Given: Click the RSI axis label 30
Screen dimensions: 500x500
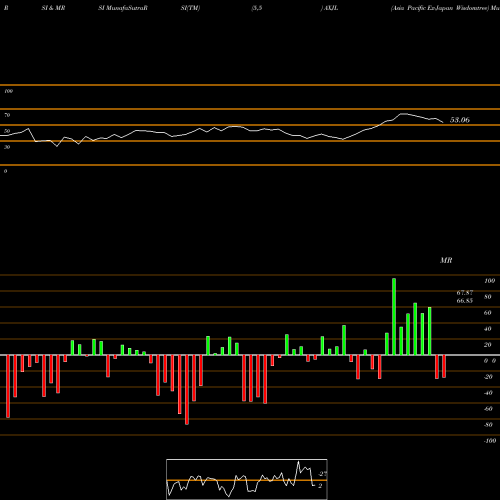Looking at the screenshot, I should [7, 147].
